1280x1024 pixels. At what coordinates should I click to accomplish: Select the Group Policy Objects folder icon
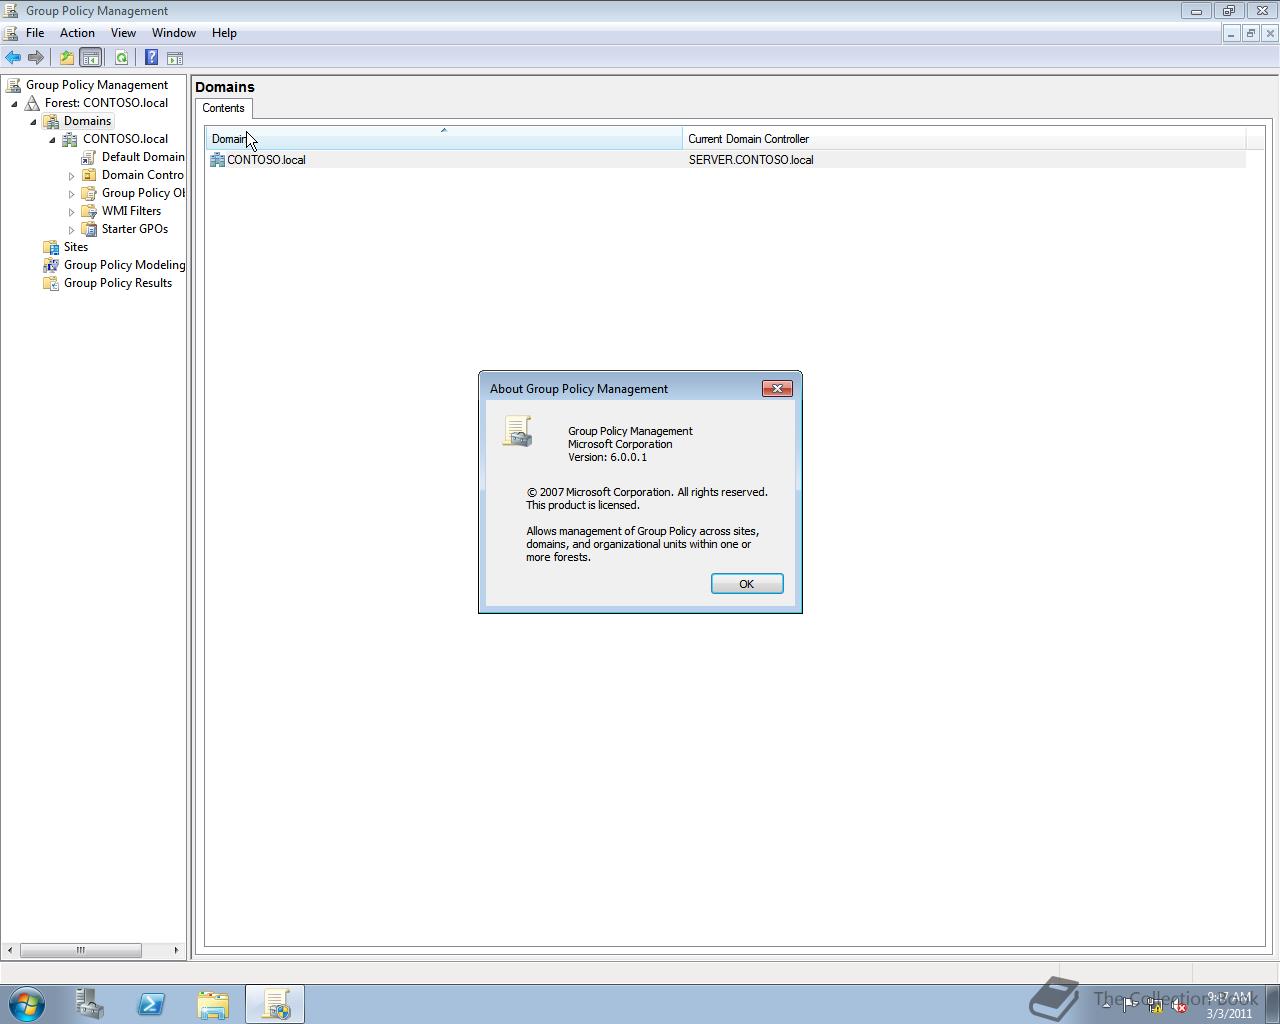click(89, 193)
